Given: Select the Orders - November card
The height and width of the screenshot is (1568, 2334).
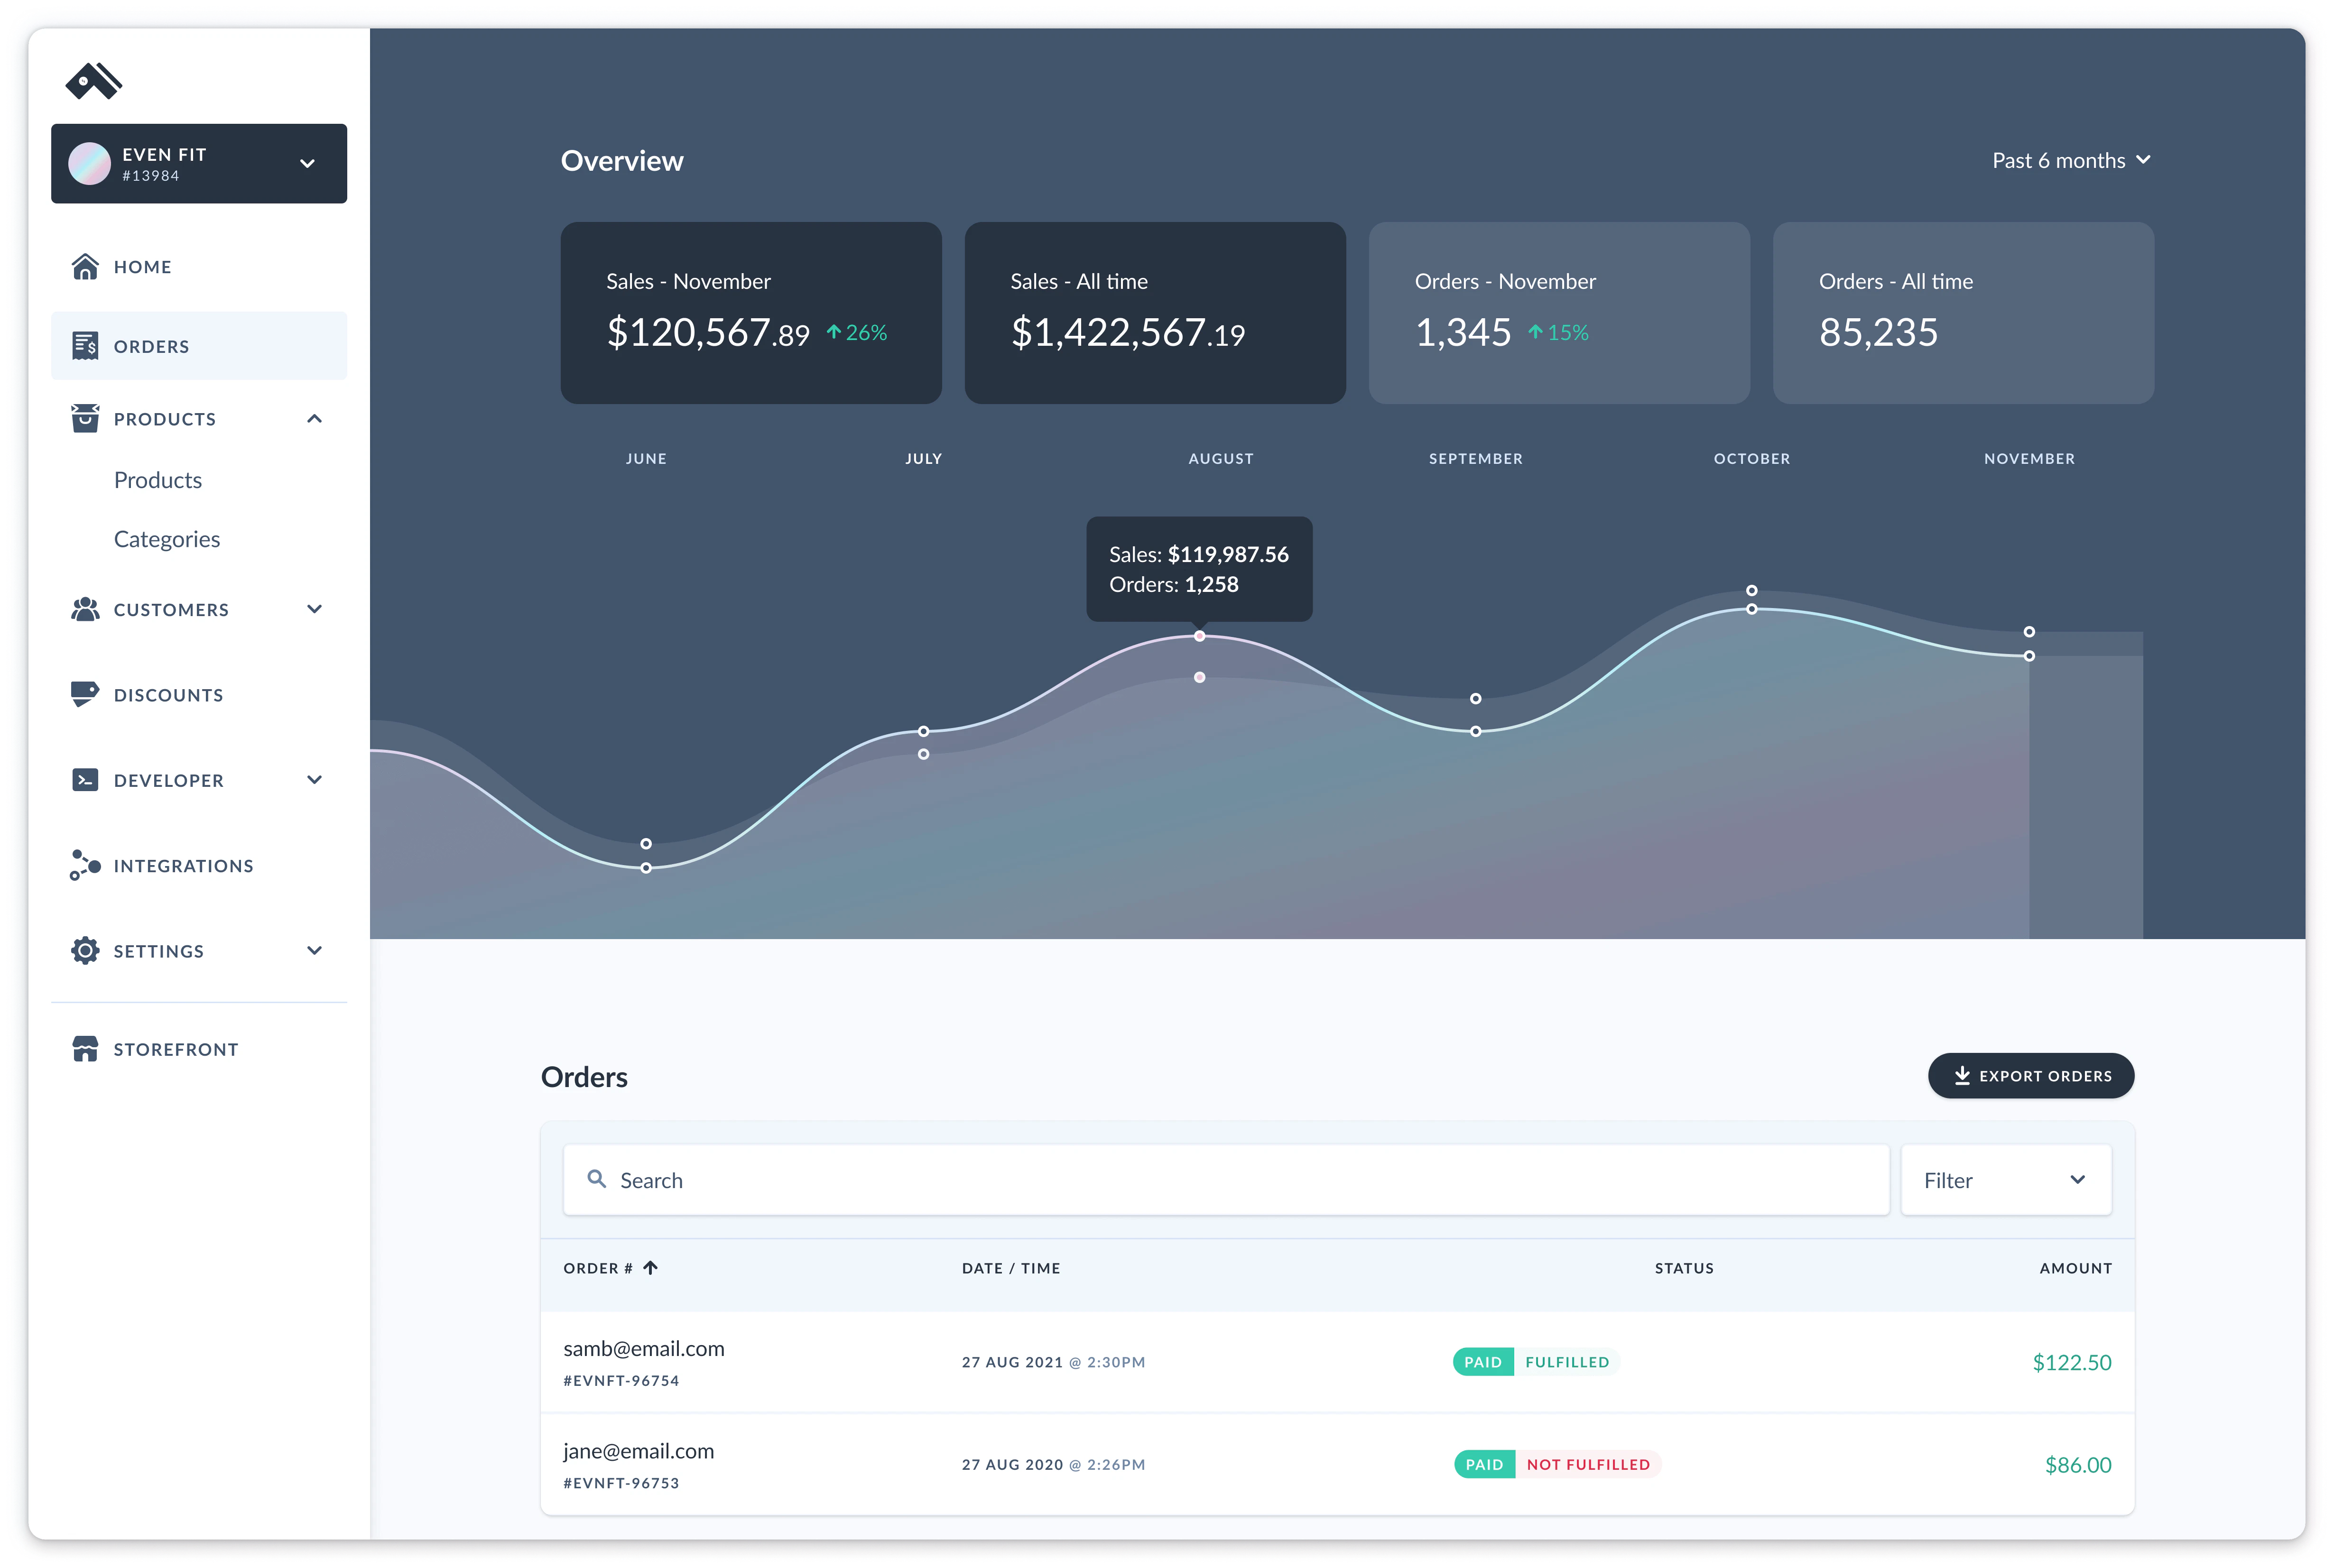Looking at the screenshot, I should 1559,313.
